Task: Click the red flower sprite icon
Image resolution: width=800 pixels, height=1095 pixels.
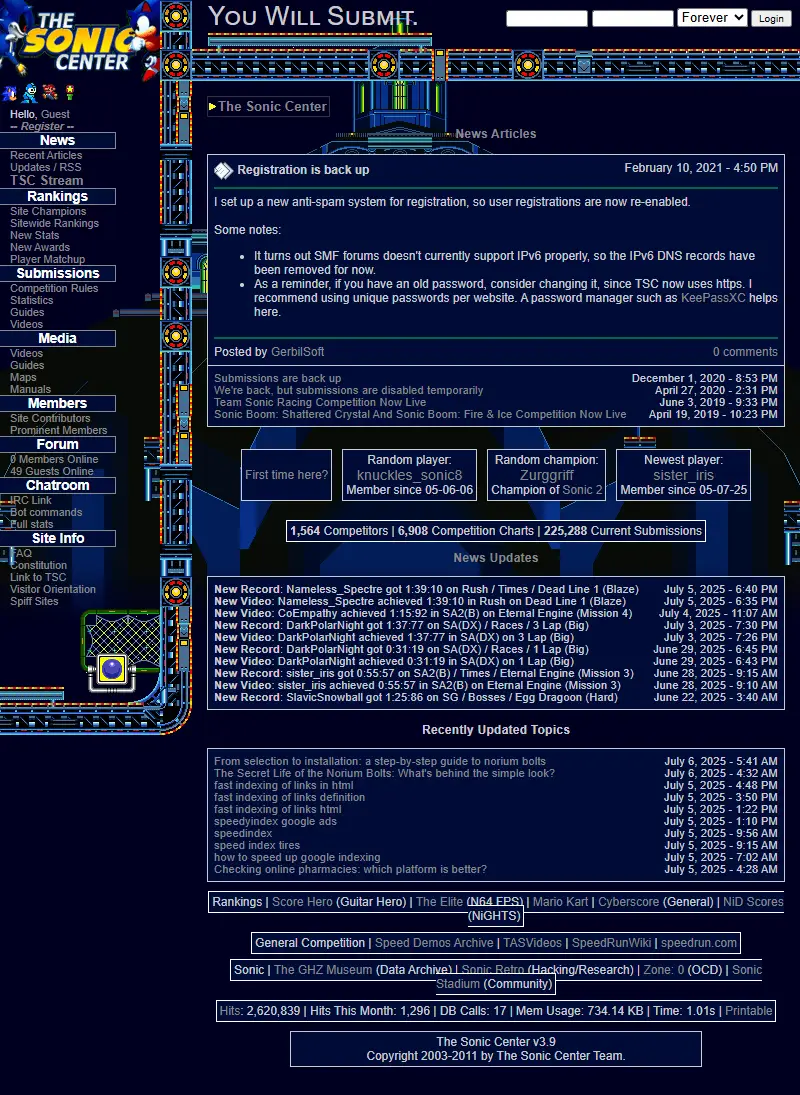Action: [69, 92]
